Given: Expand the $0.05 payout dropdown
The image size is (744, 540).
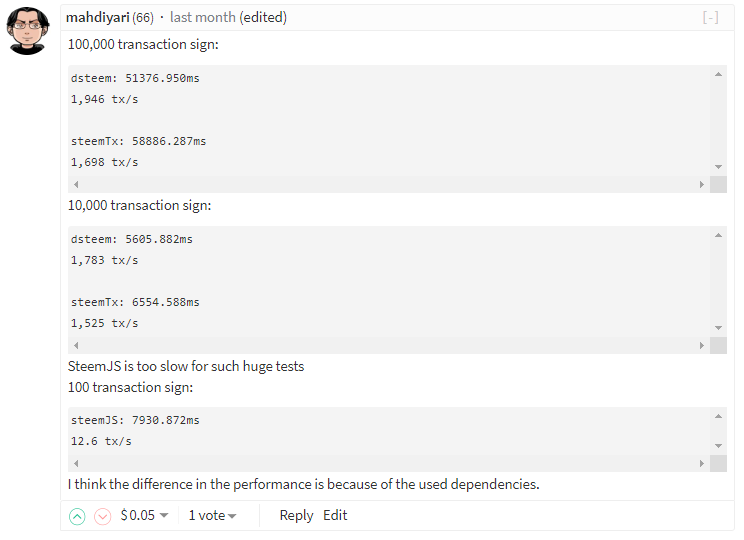Looking at the screenshot, I should 144,515.
